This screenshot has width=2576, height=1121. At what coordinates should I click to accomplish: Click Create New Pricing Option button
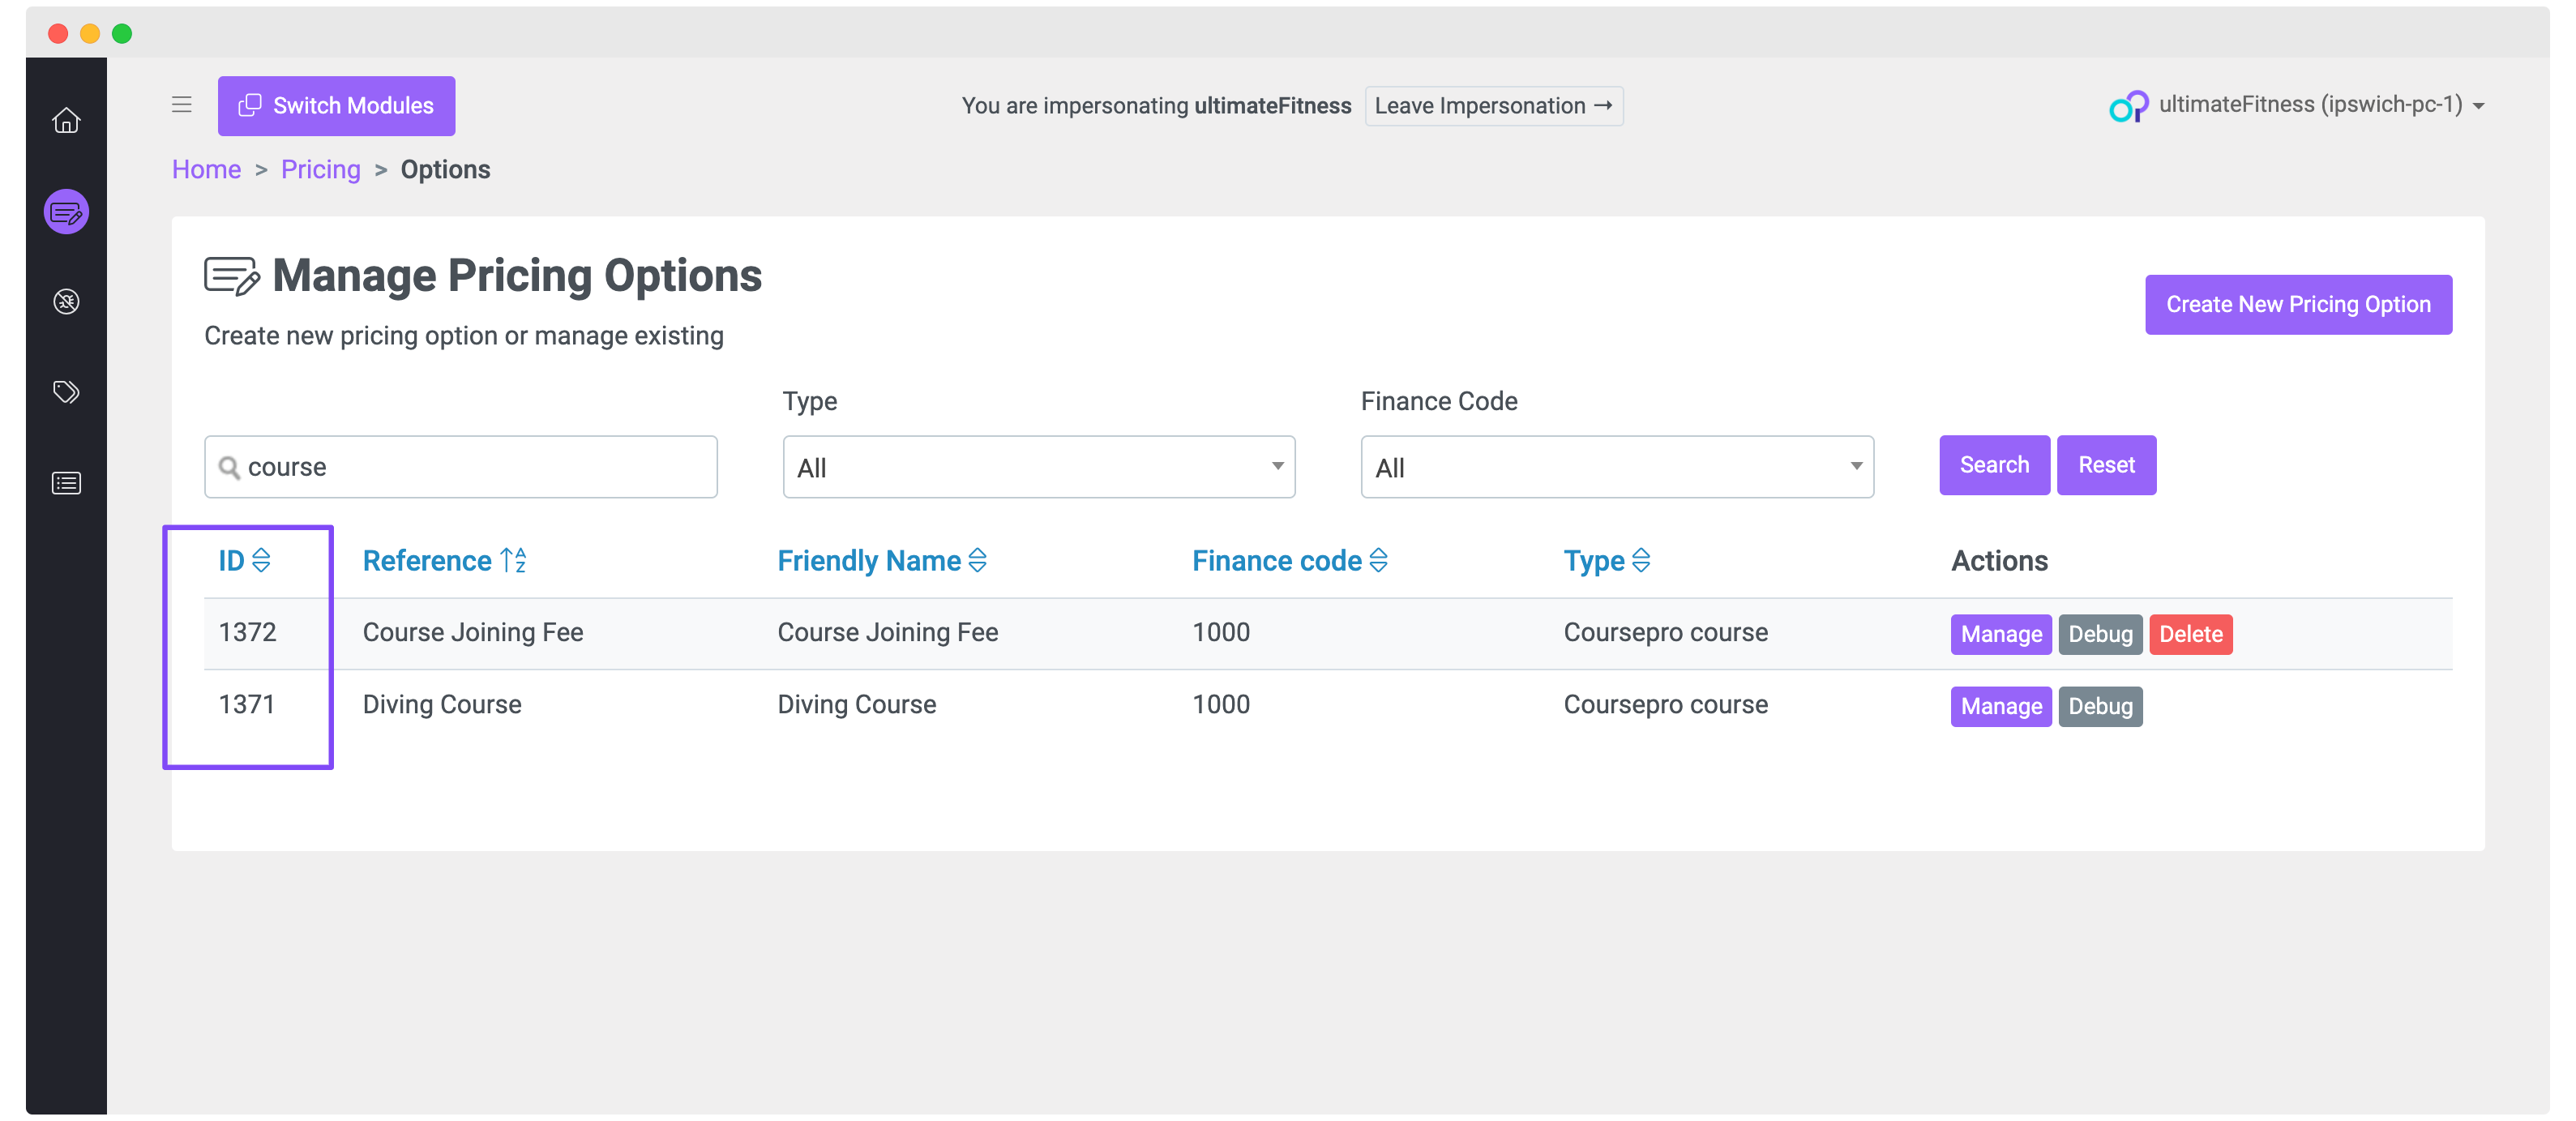[2297, 304]
